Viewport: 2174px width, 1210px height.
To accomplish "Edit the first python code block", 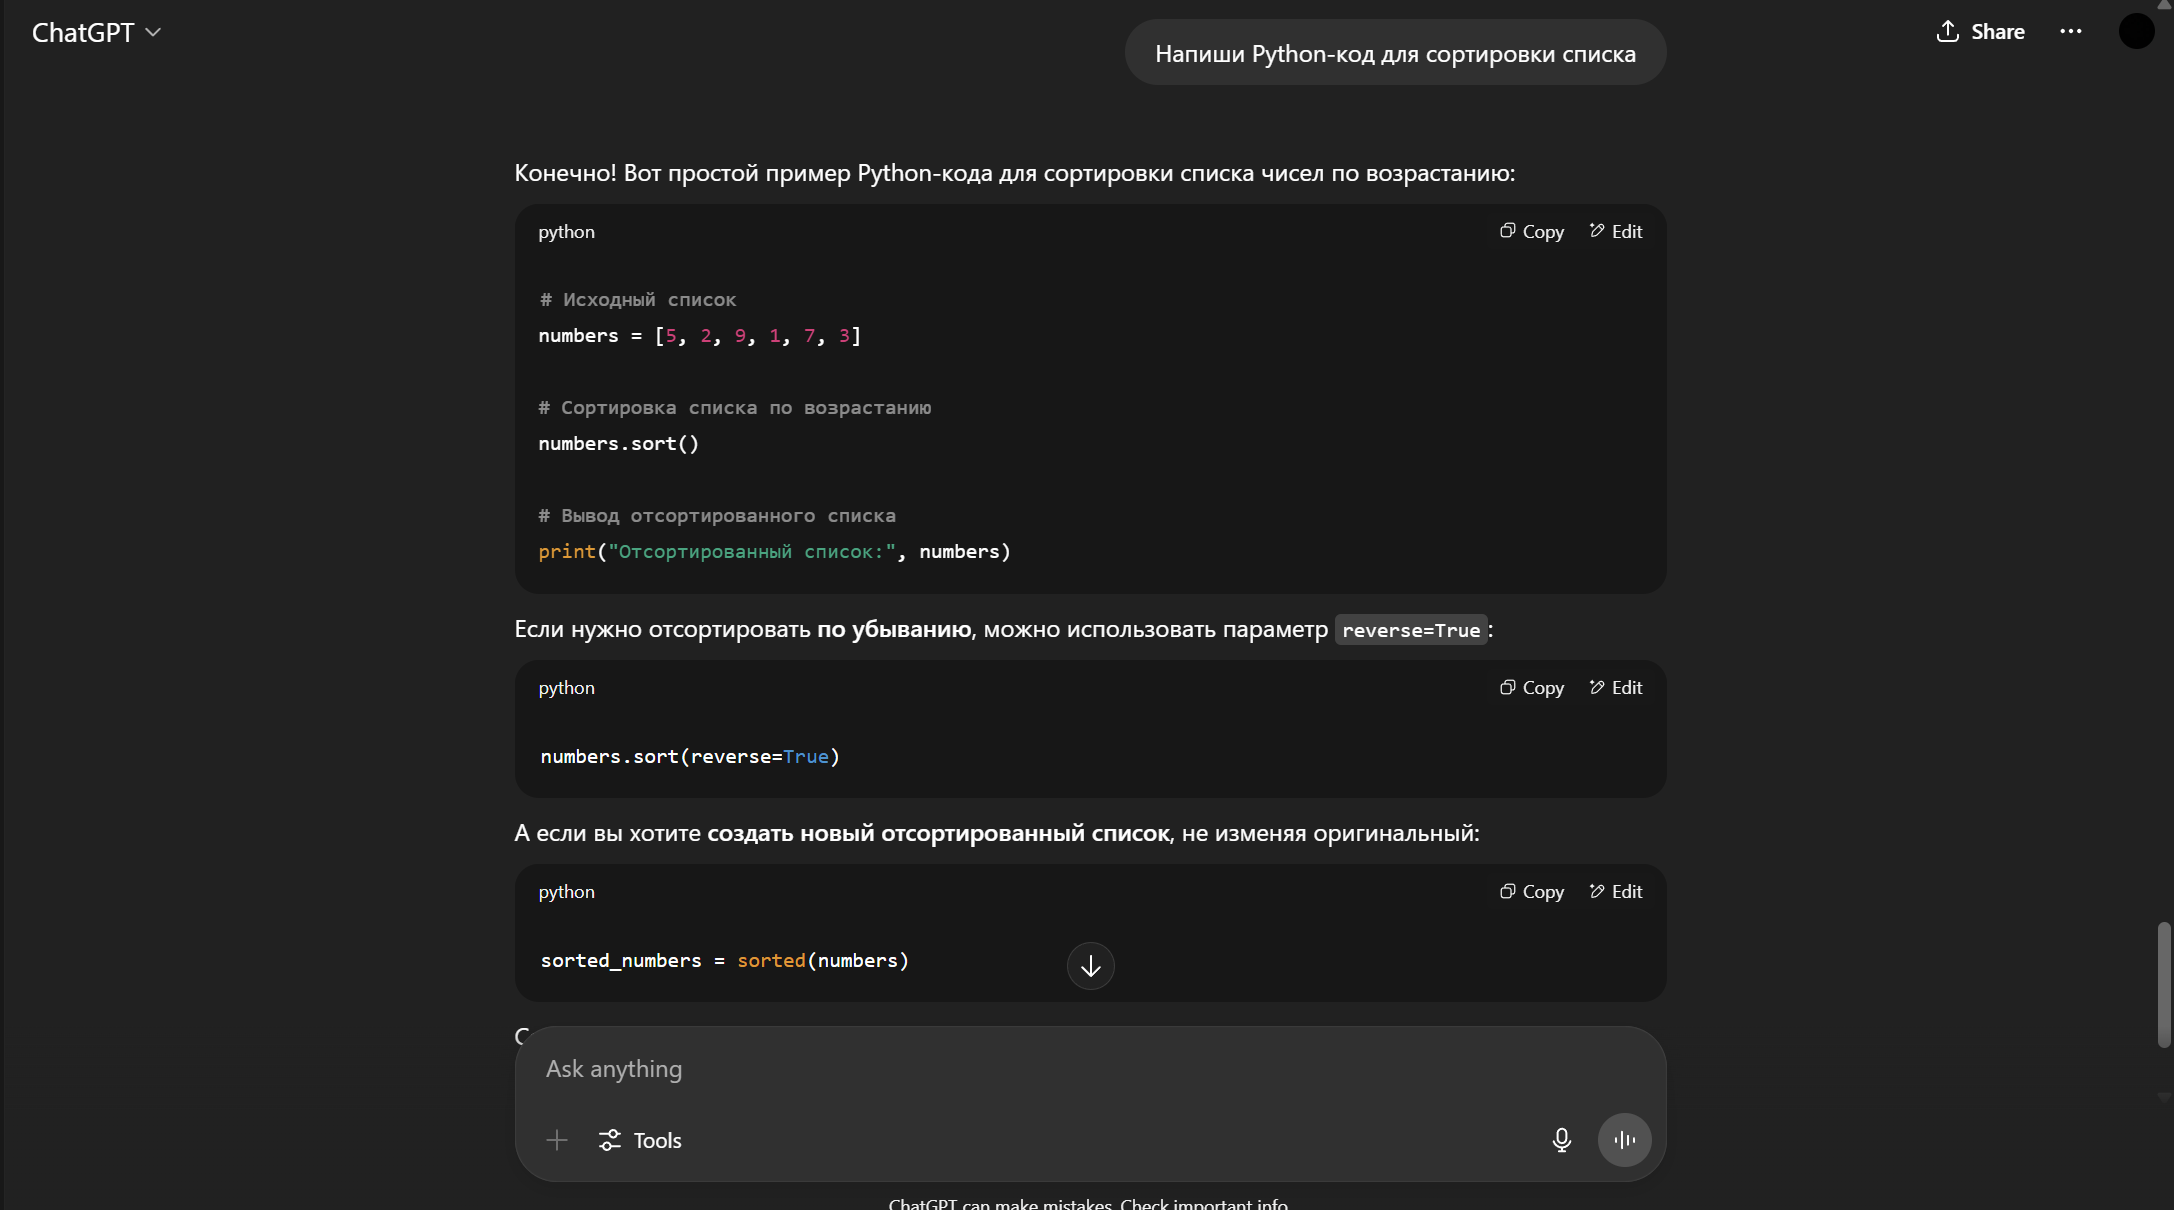I will (x=1616, y=232).
